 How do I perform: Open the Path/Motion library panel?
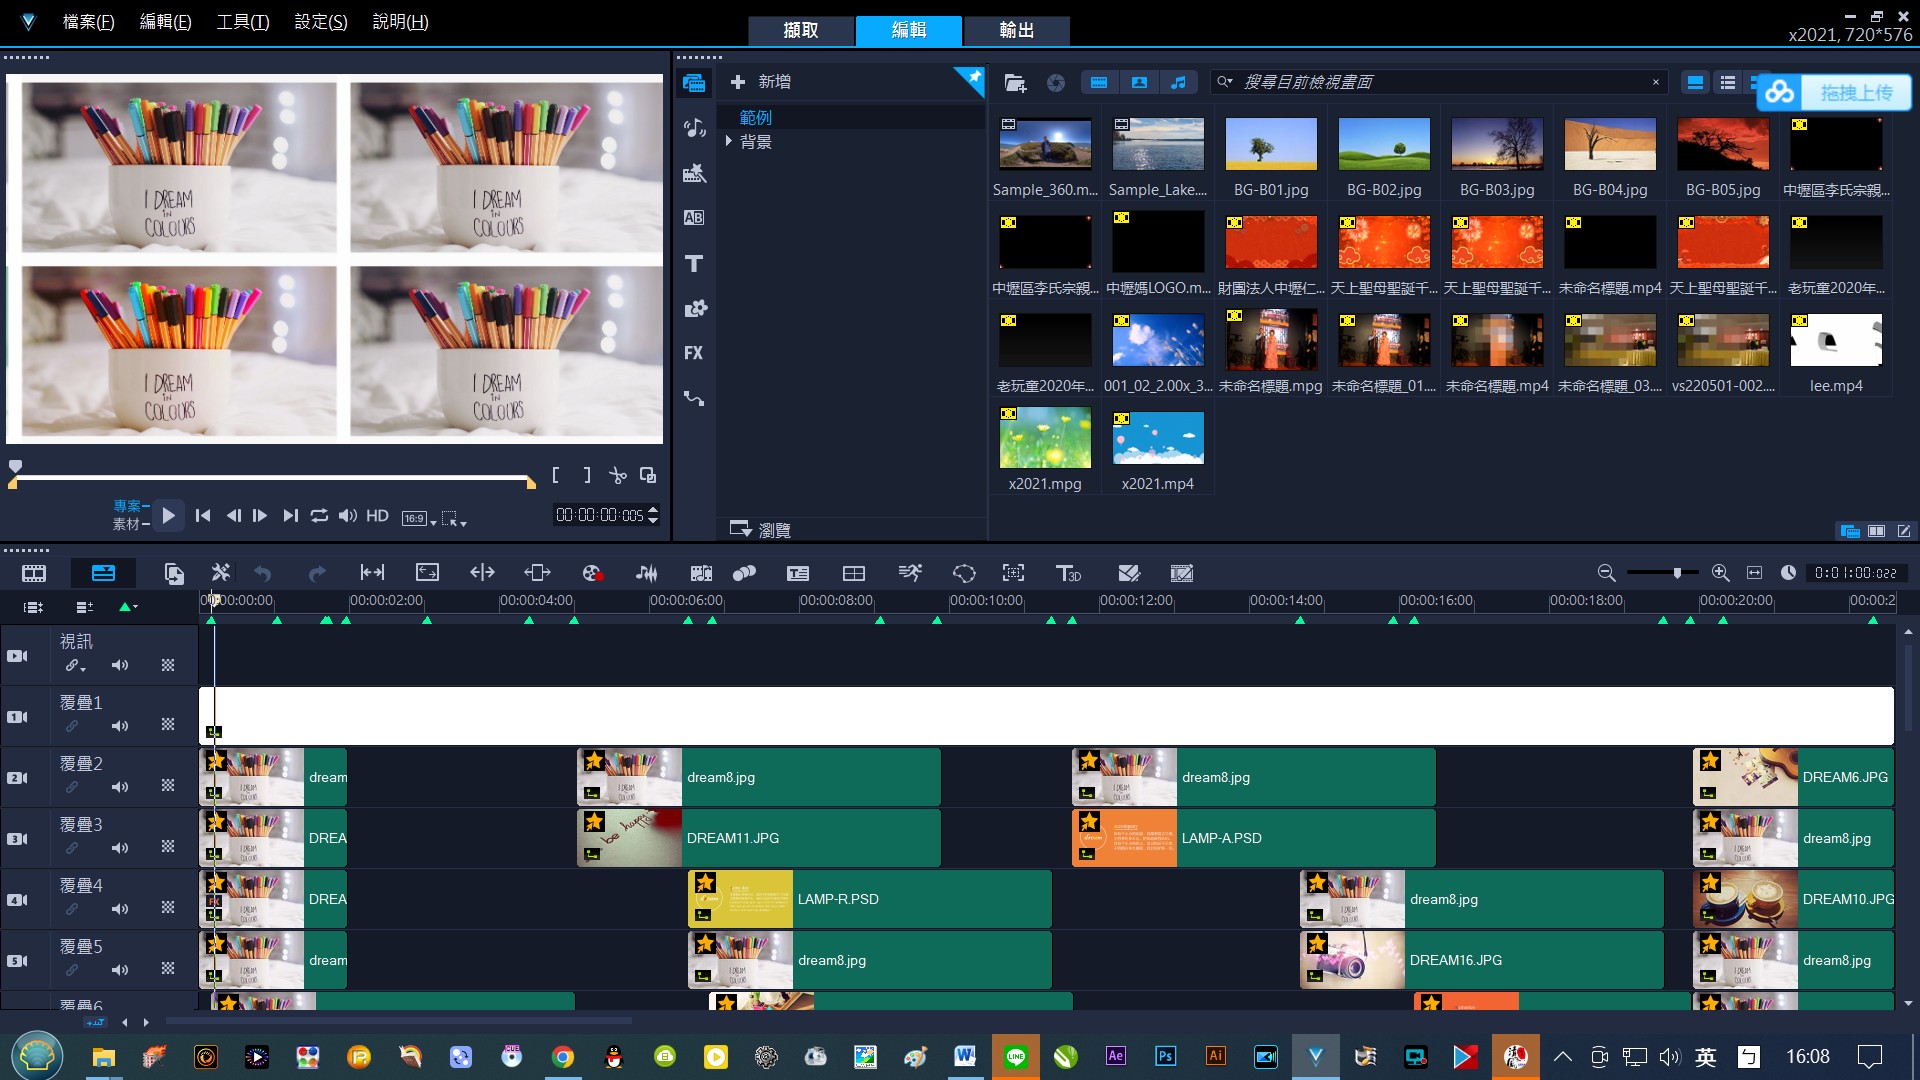coord(694,399)
